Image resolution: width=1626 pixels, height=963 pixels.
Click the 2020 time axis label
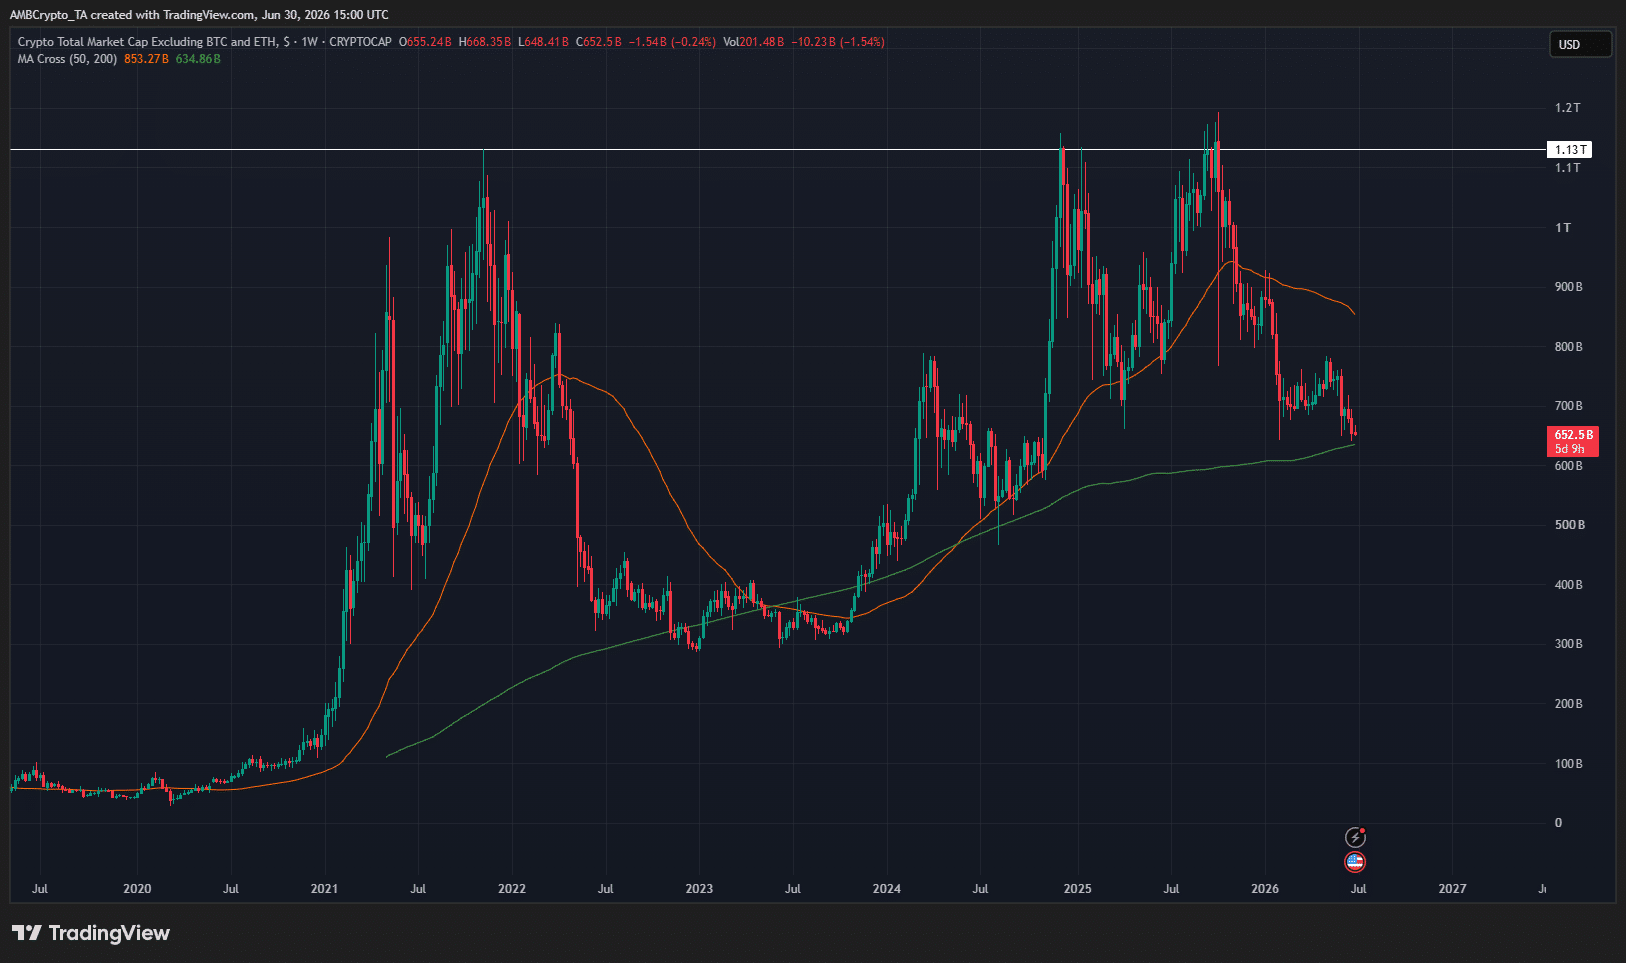pyautogui.click(x=137, y=889)
